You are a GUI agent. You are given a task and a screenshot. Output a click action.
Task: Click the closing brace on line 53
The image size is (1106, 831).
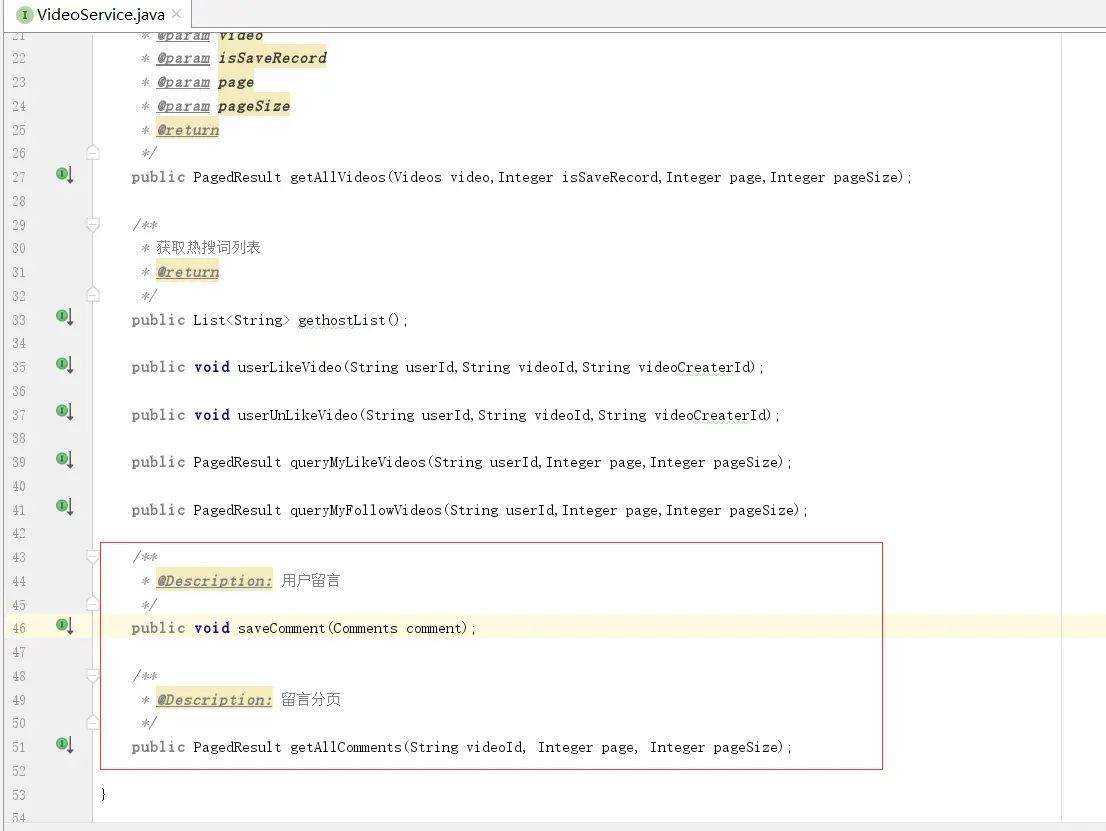pyautogui.click(x=103, y=794)
